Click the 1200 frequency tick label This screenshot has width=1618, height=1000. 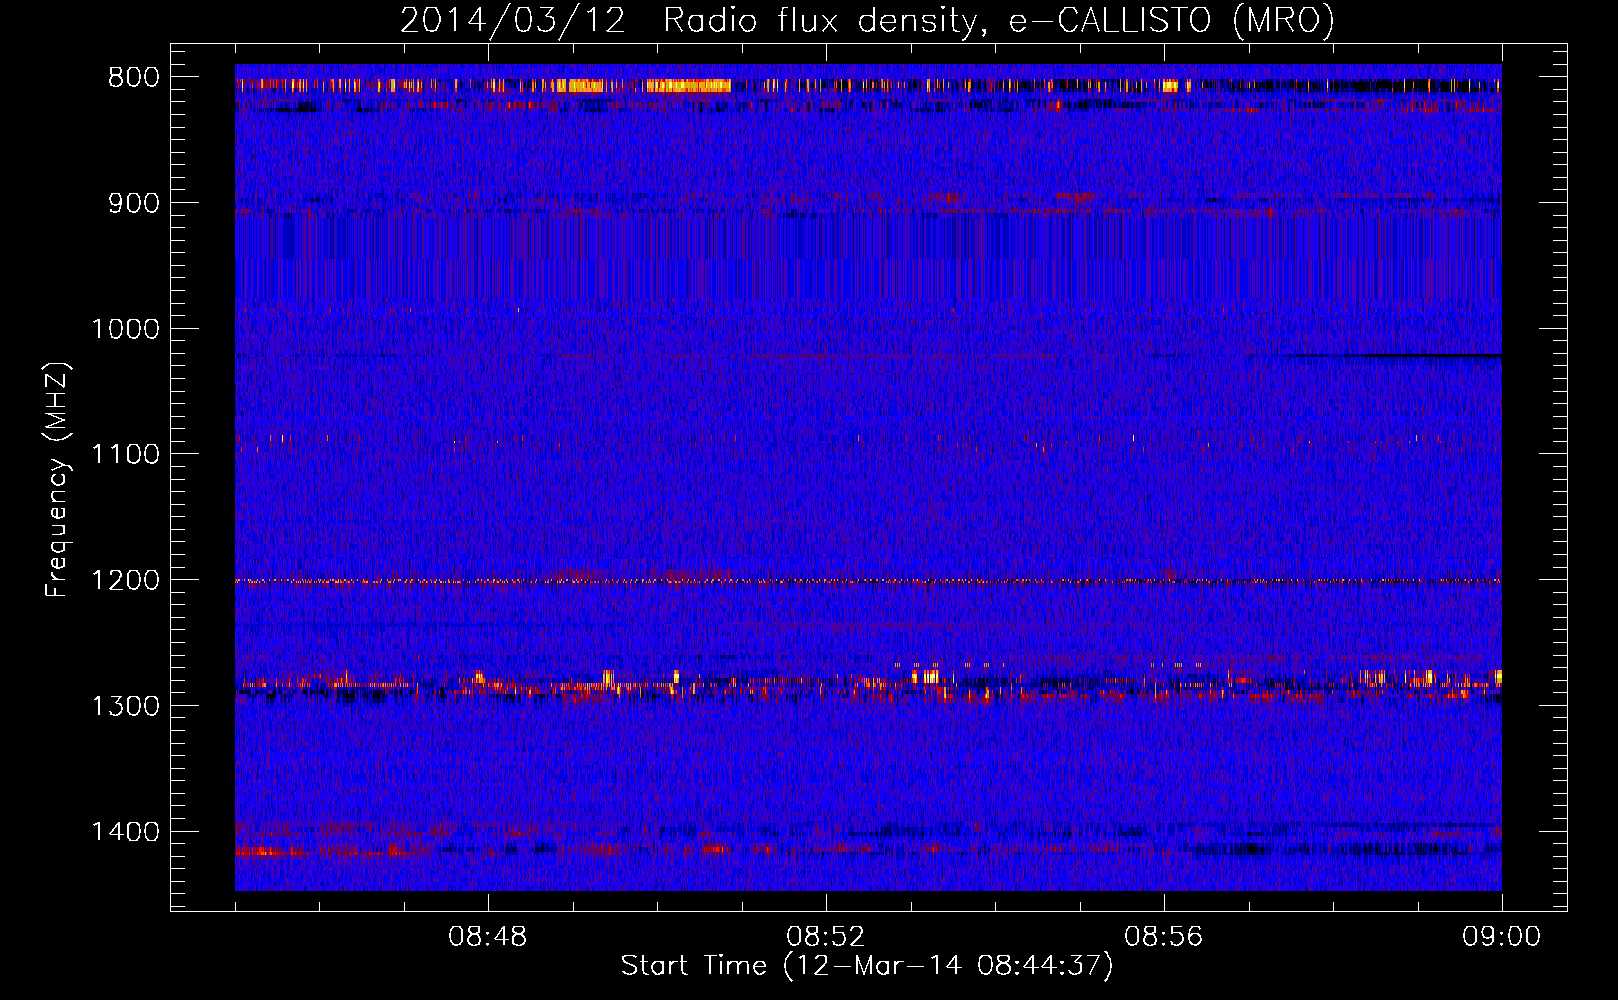[125, 580]
